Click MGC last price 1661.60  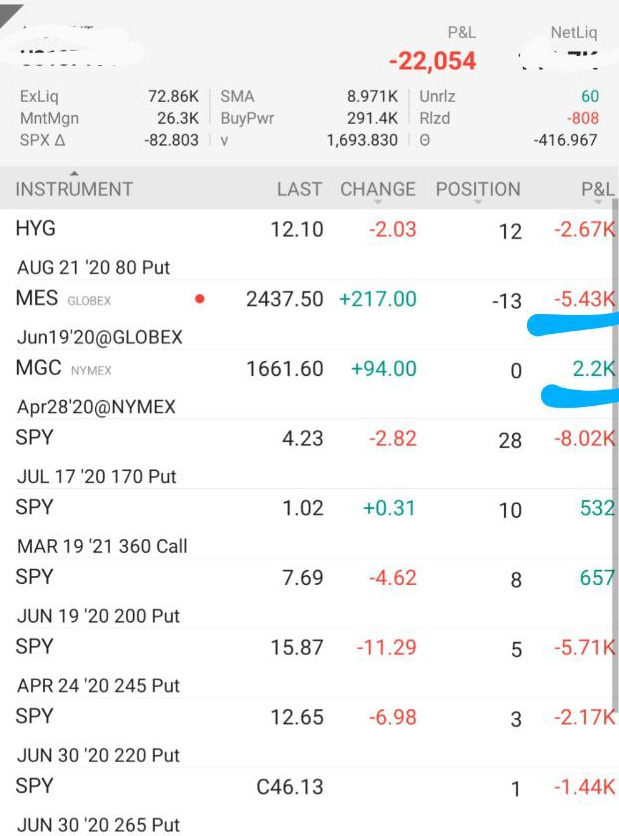point(285,369)
